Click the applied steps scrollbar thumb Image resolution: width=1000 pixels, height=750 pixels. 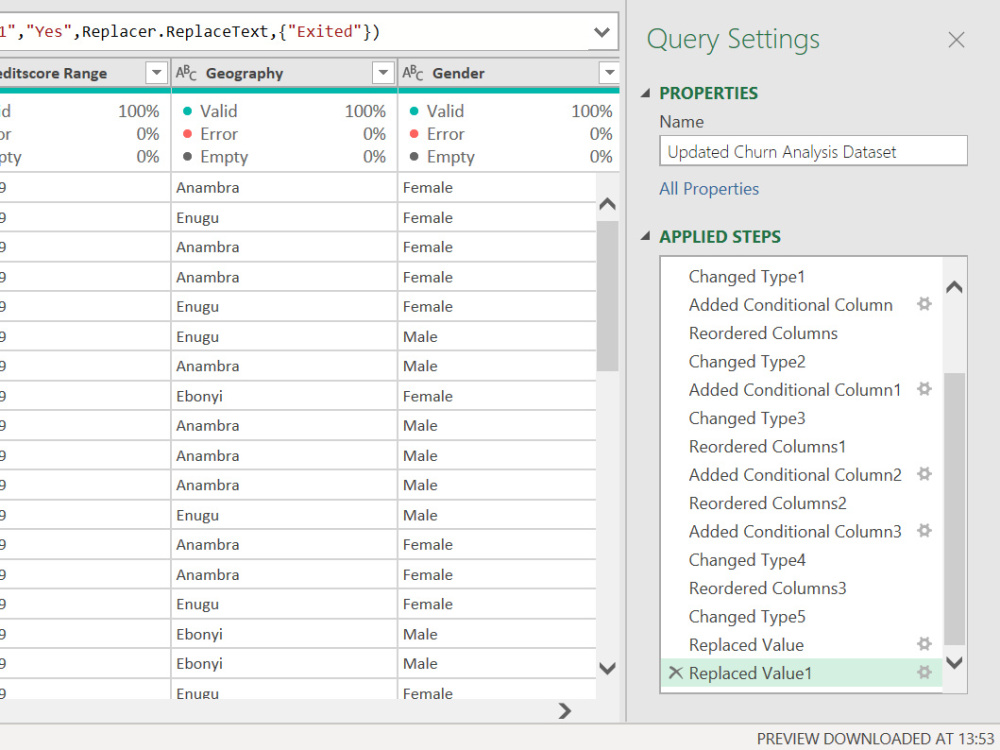[954, 509]
